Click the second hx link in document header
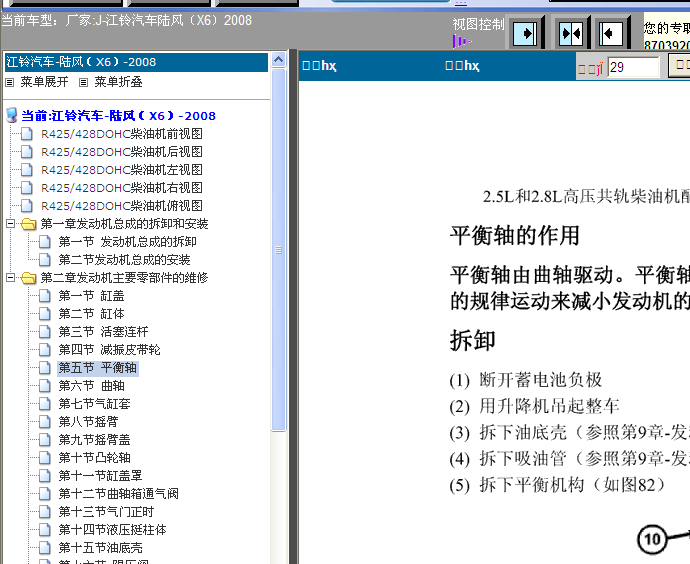 (x=462, y=66)
